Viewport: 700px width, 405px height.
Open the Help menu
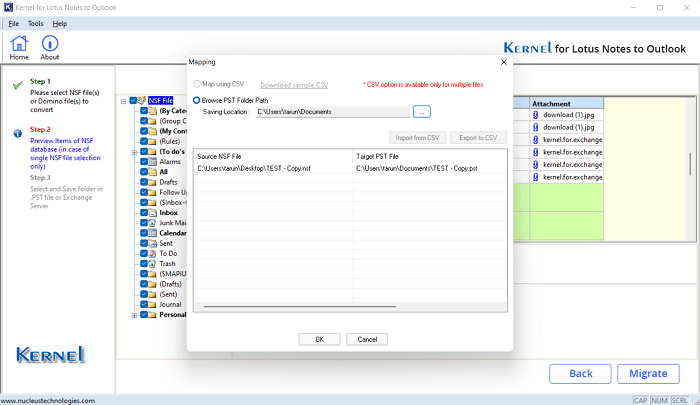tap(59, 24)
